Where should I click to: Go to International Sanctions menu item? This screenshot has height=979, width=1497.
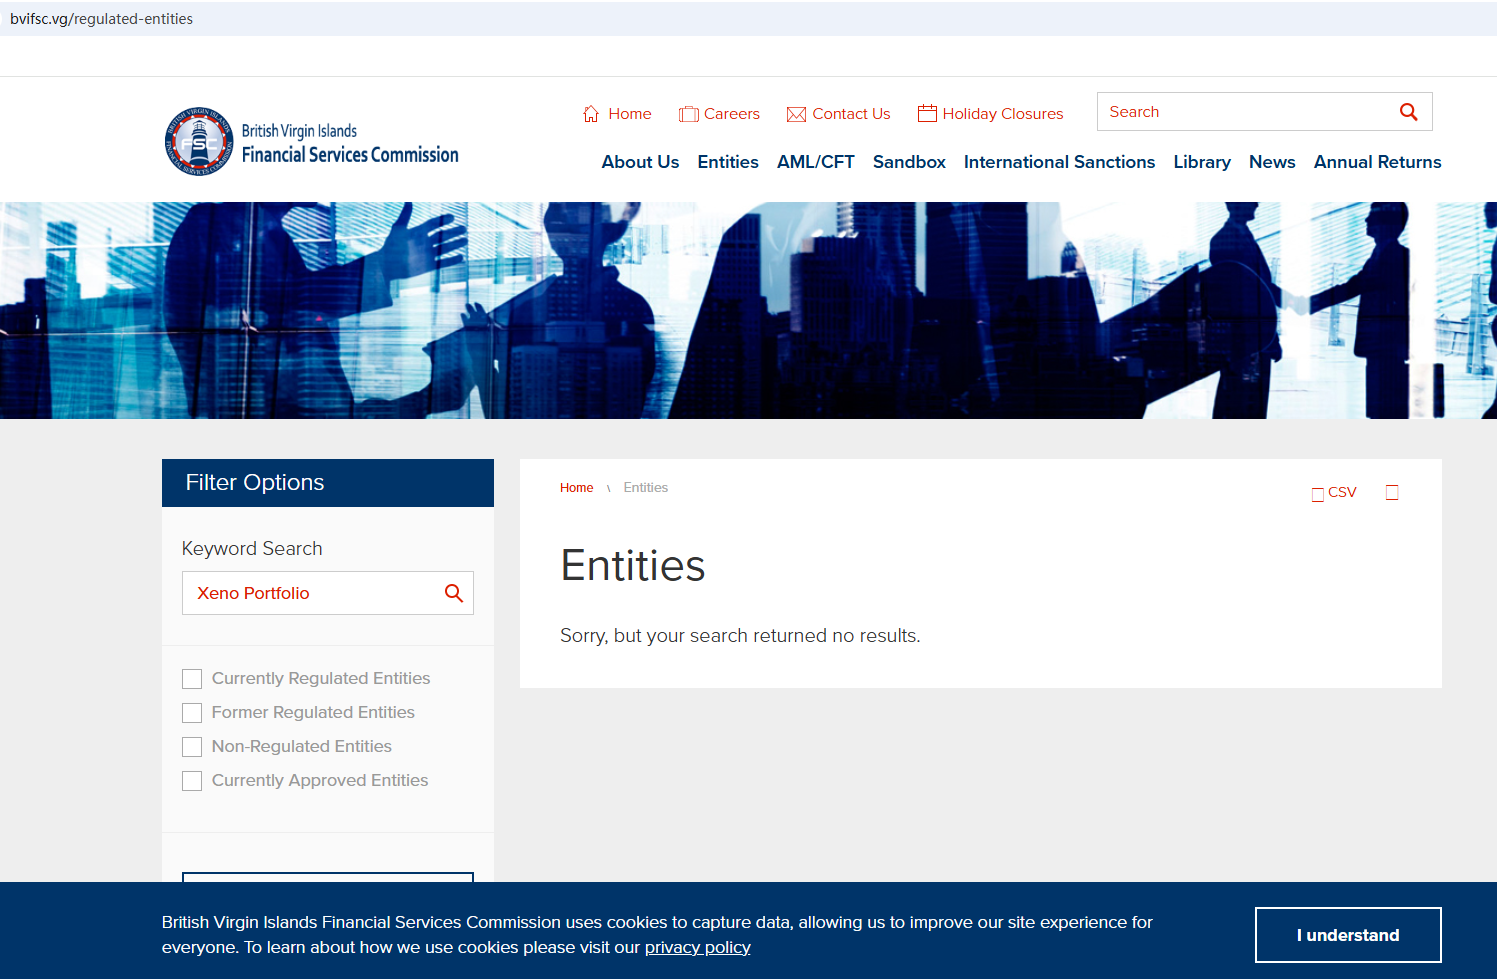point(1059,162)
